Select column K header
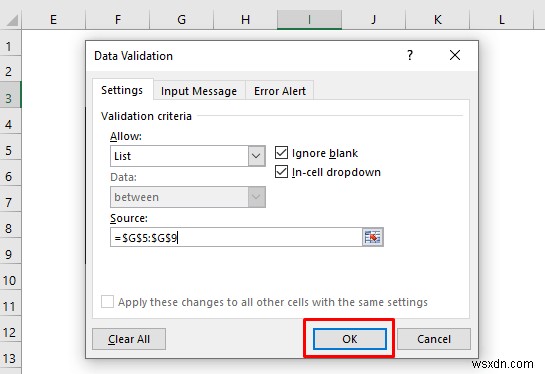Viewport: 545px width, 374px height. [438, 20]
